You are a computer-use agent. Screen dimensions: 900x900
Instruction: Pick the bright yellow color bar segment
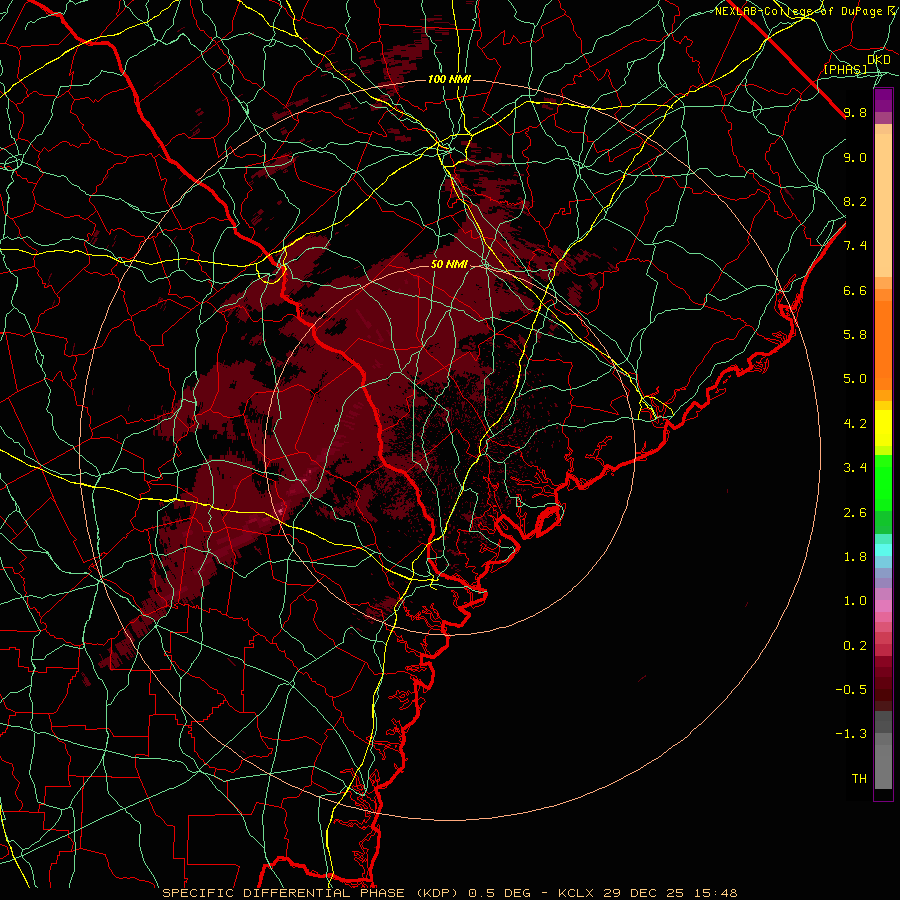pos(883,428)
